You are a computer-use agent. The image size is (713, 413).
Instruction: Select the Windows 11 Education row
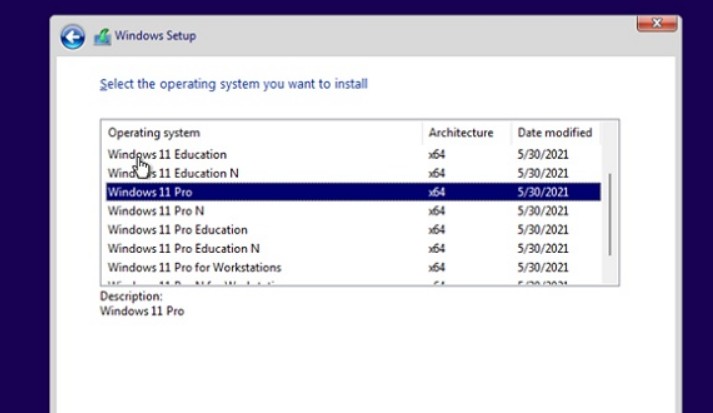[353, 155]
